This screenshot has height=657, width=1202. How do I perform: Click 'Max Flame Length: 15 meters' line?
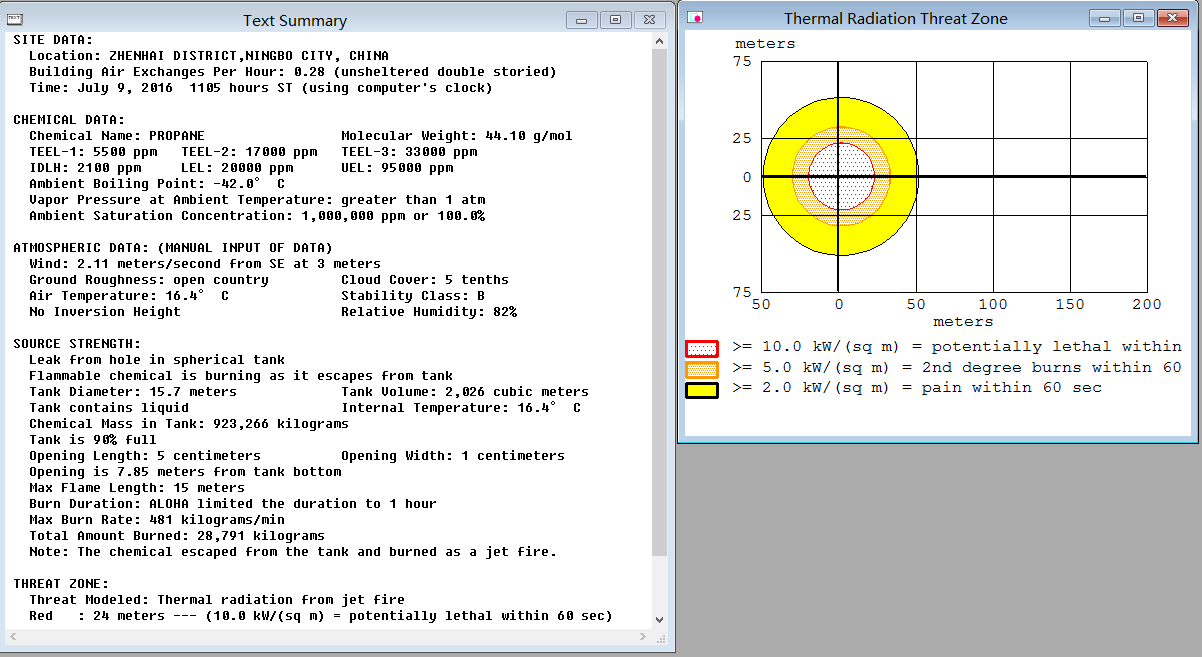(x=137, y=488)
